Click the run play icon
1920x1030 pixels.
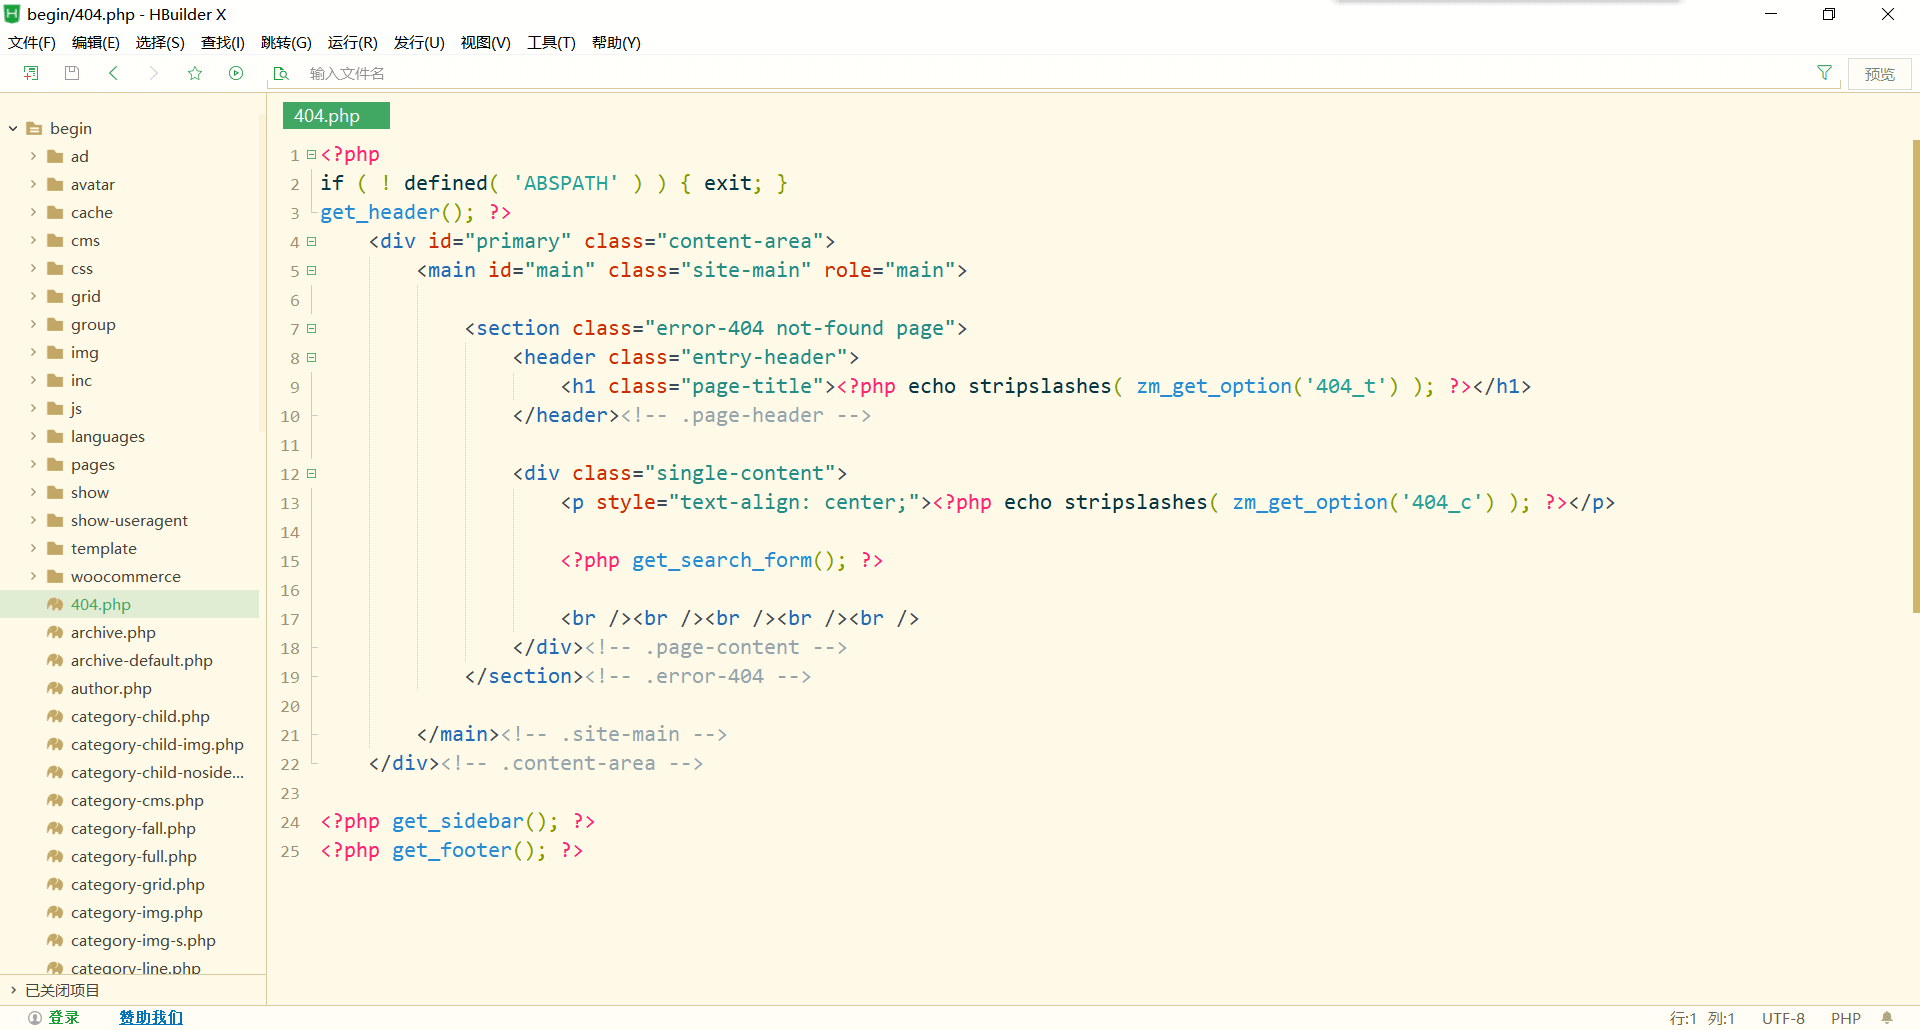point(236,73)
